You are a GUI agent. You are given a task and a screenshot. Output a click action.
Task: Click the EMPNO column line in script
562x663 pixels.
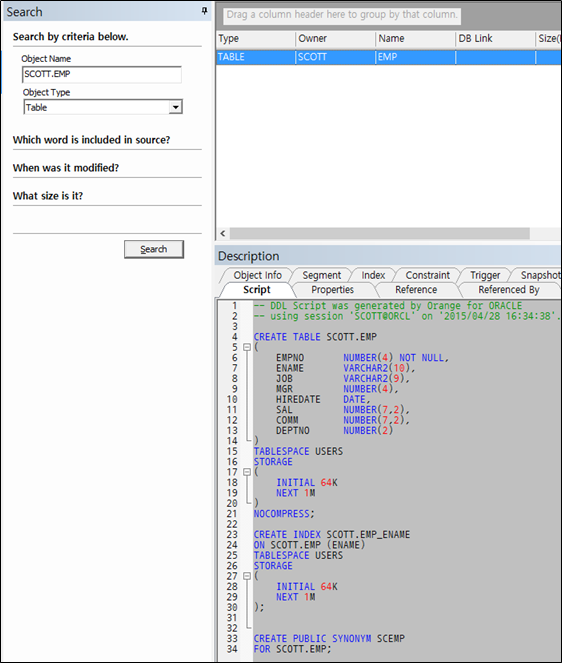click(x=362, y=358)
